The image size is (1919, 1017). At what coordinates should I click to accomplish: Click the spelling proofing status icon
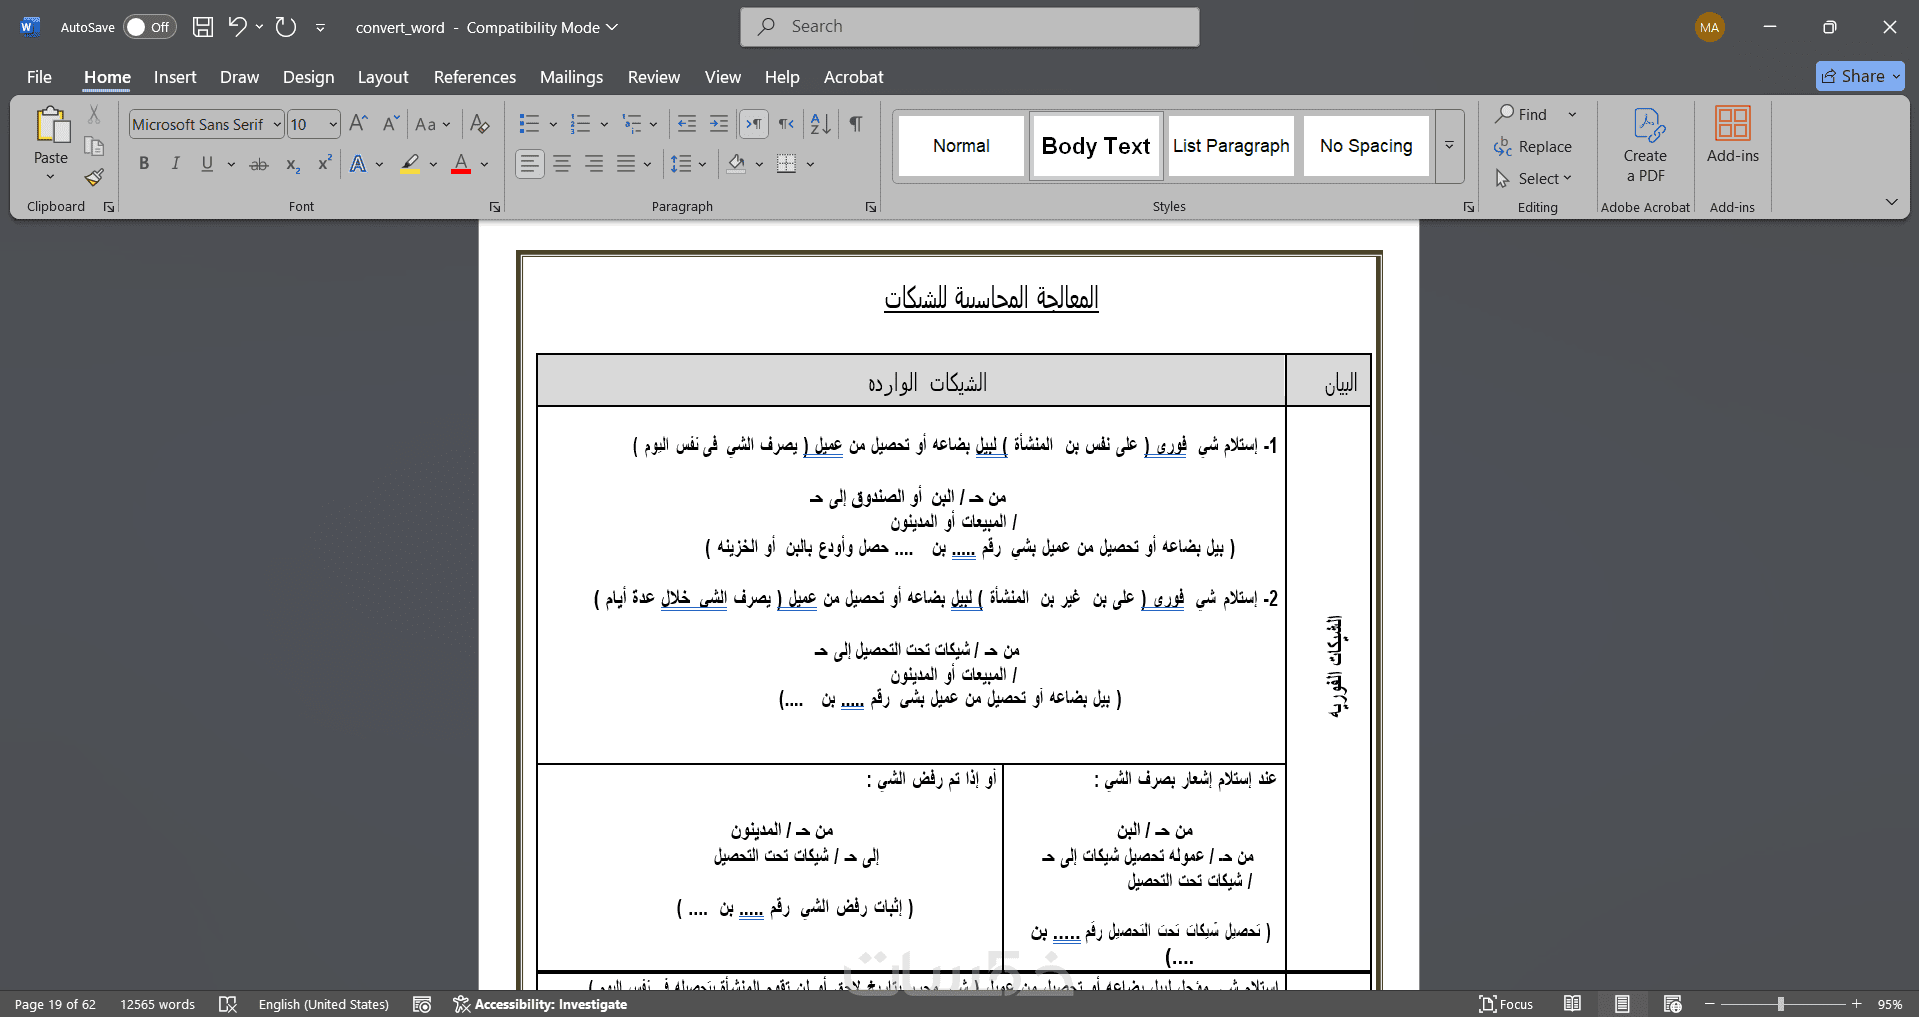tap(228, 1004)
